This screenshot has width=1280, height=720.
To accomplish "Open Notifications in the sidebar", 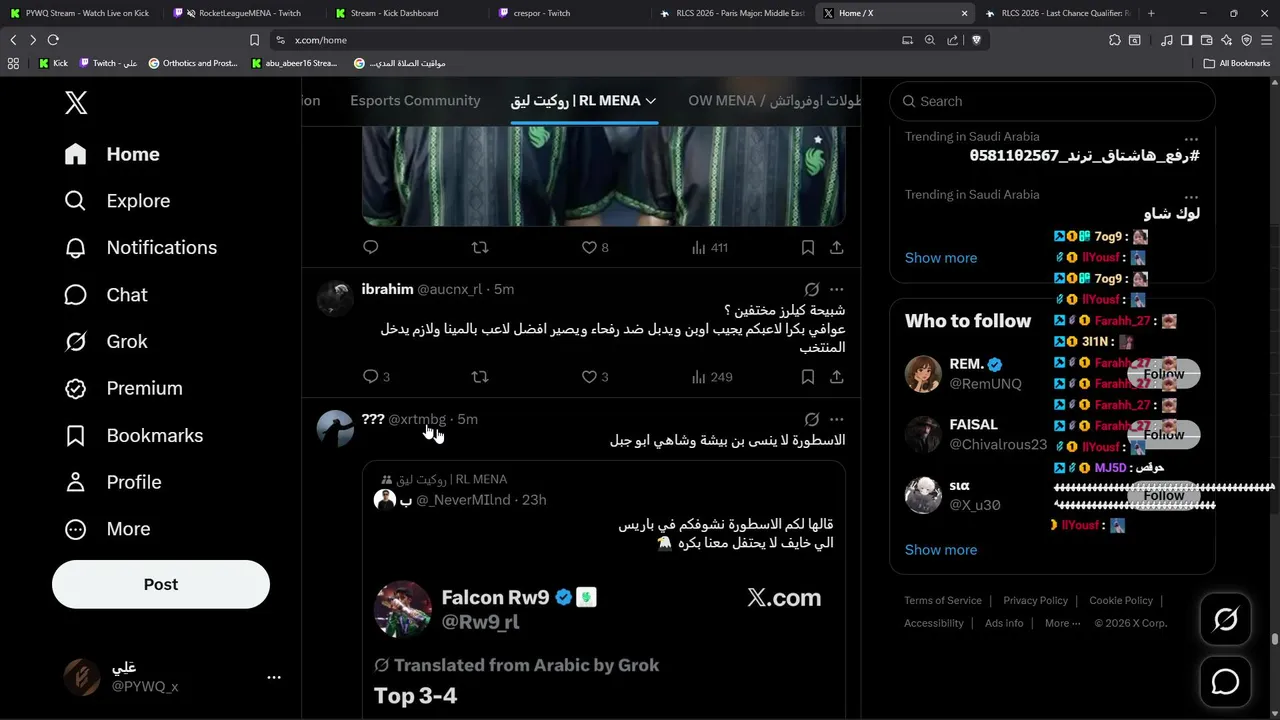I will [141, 247].
